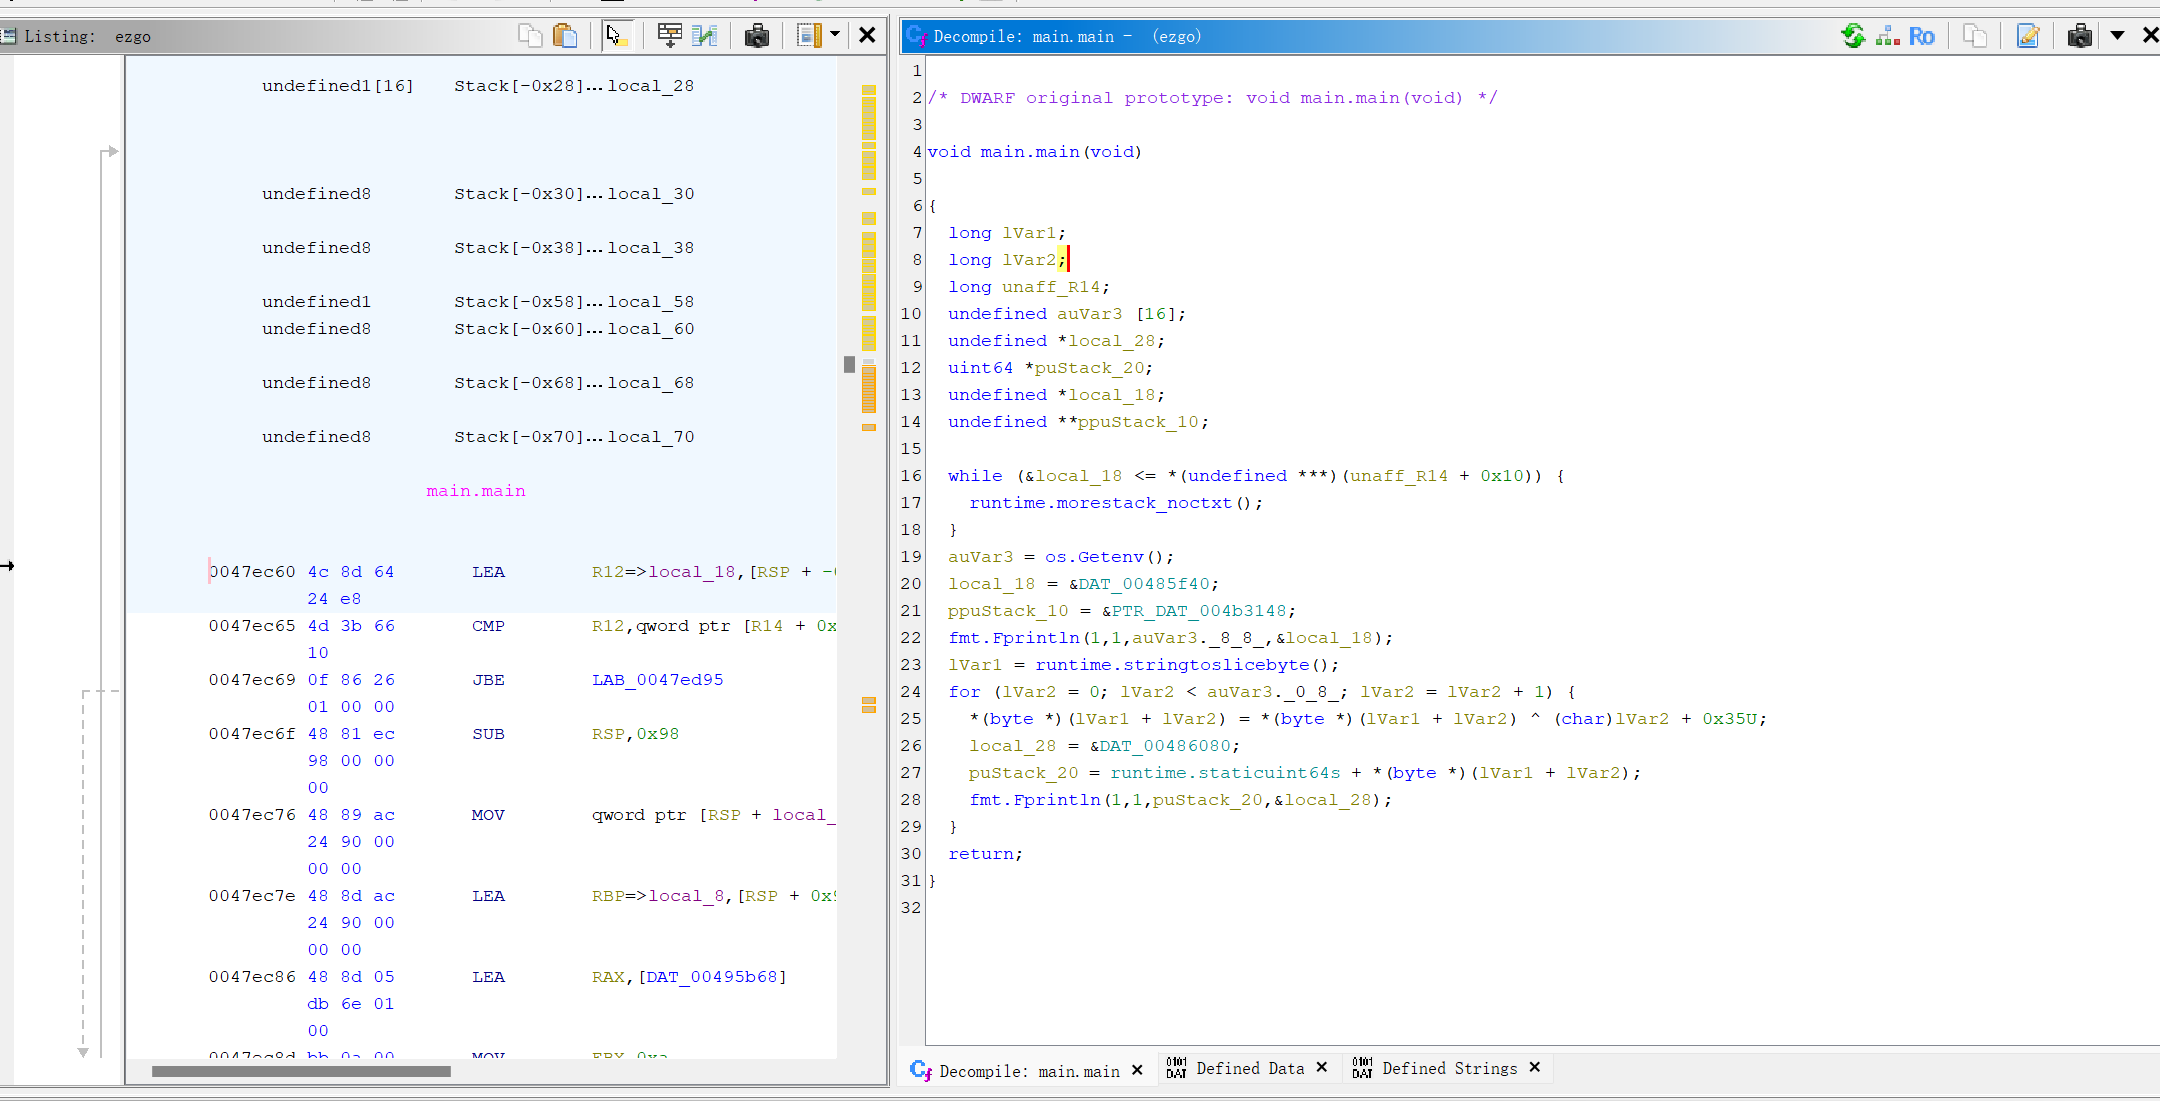Click local_58 undefined1 stack variable
The image size is (2160, 1101).
click(x=651, y=302)
